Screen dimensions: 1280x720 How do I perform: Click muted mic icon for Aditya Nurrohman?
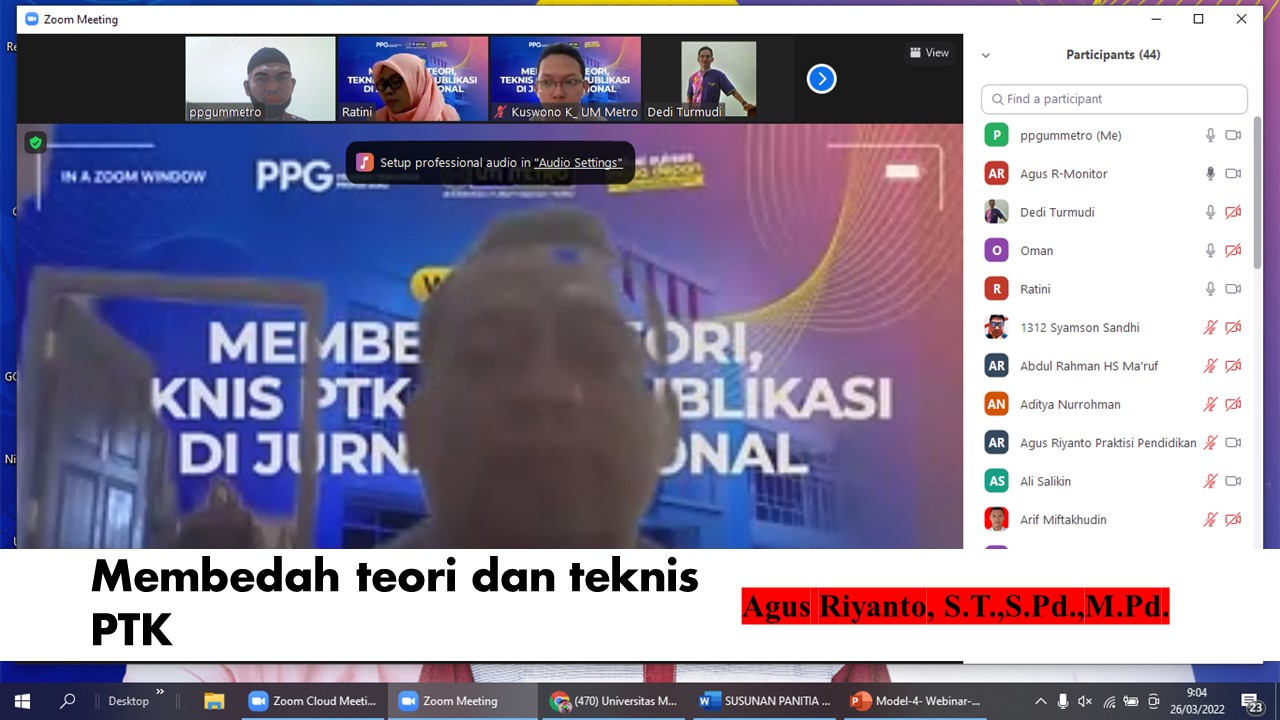point(1210,404)
